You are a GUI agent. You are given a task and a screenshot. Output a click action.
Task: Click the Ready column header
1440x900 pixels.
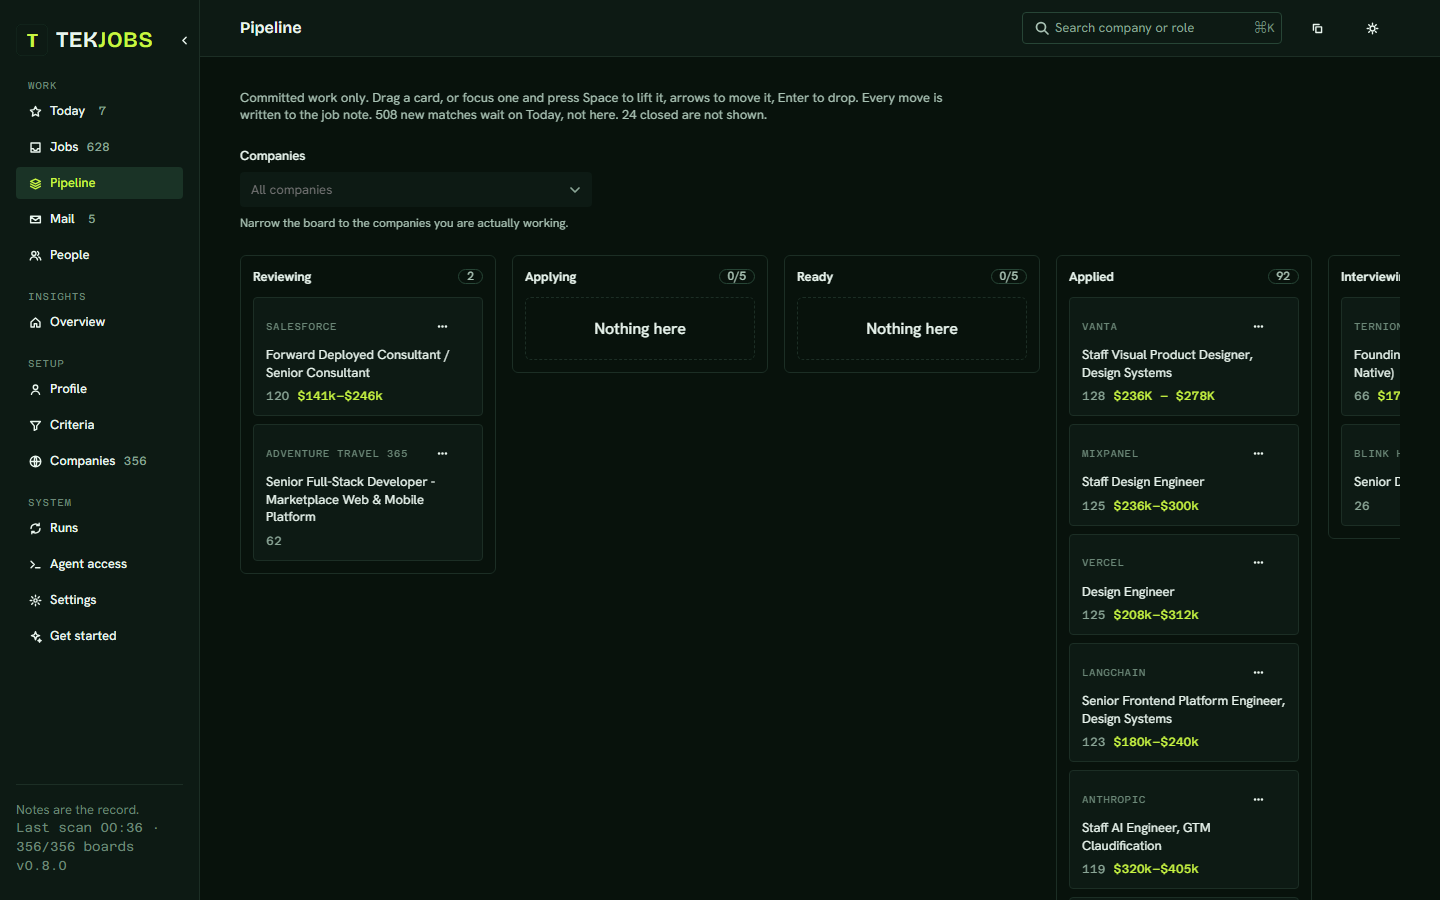coord(815,277)
